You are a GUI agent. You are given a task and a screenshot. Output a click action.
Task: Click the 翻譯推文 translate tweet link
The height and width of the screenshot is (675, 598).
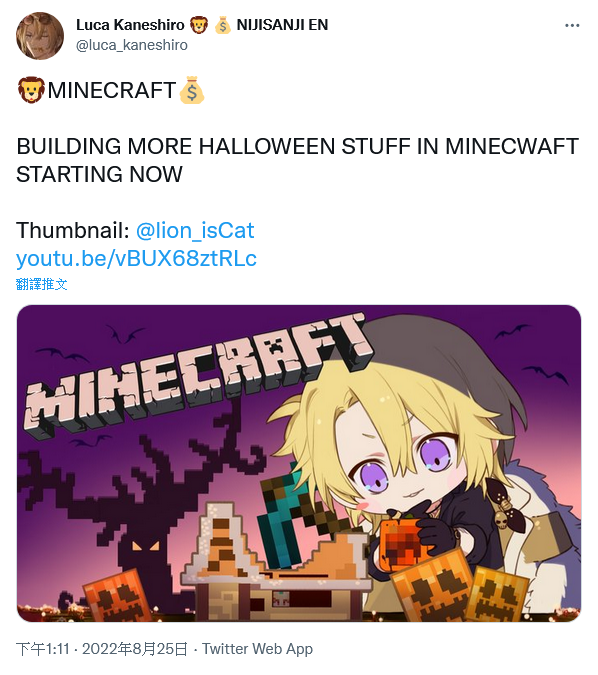42,284
